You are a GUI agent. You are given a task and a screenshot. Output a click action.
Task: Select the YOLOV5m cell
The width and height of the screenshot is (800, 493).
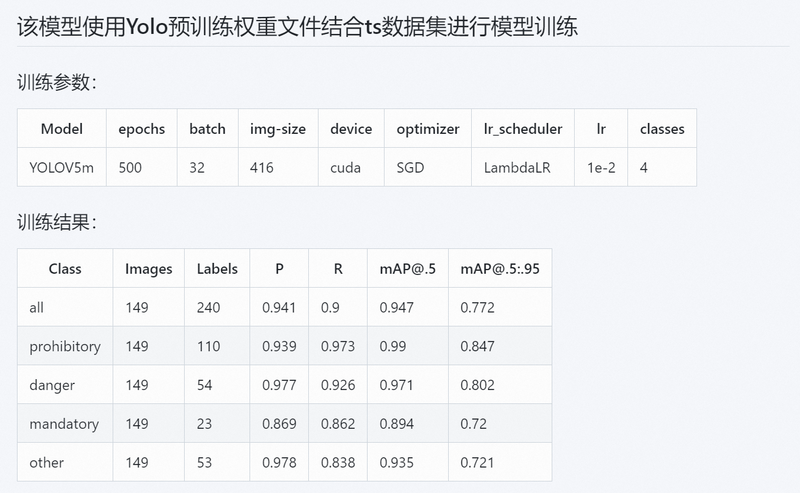(x=62, y=167)
